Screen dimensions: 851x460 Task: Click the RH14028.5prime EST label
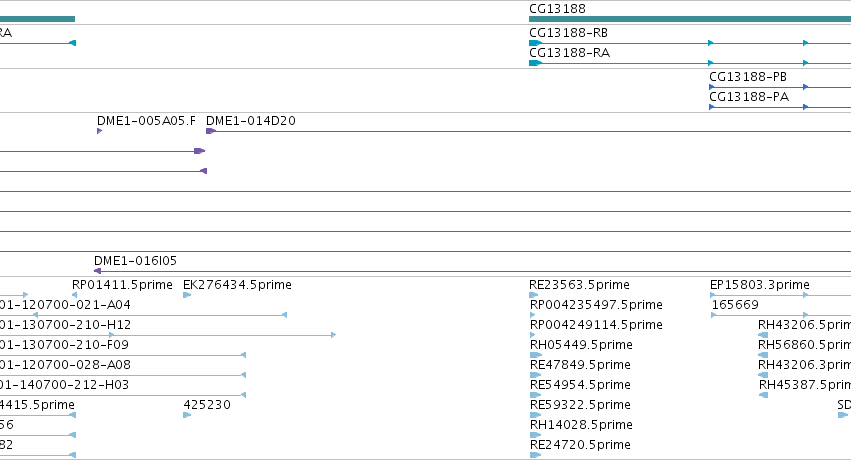581,425
